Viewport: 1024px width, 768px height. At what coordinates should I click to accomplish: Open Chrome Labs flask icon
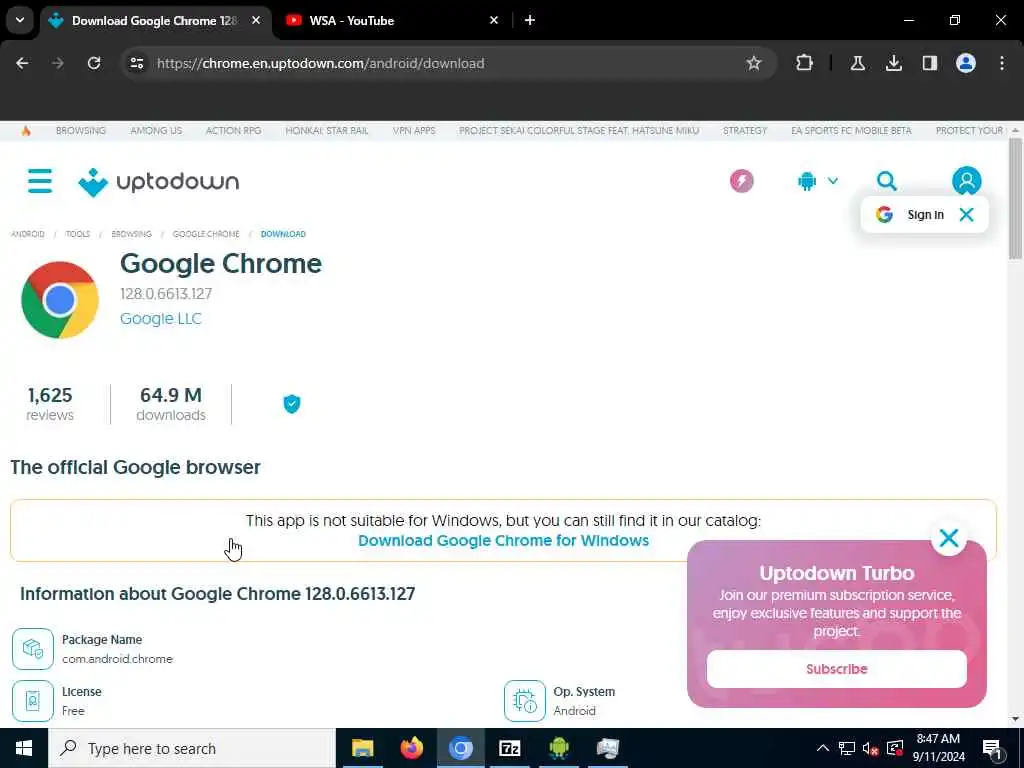(x=857, y=63)
